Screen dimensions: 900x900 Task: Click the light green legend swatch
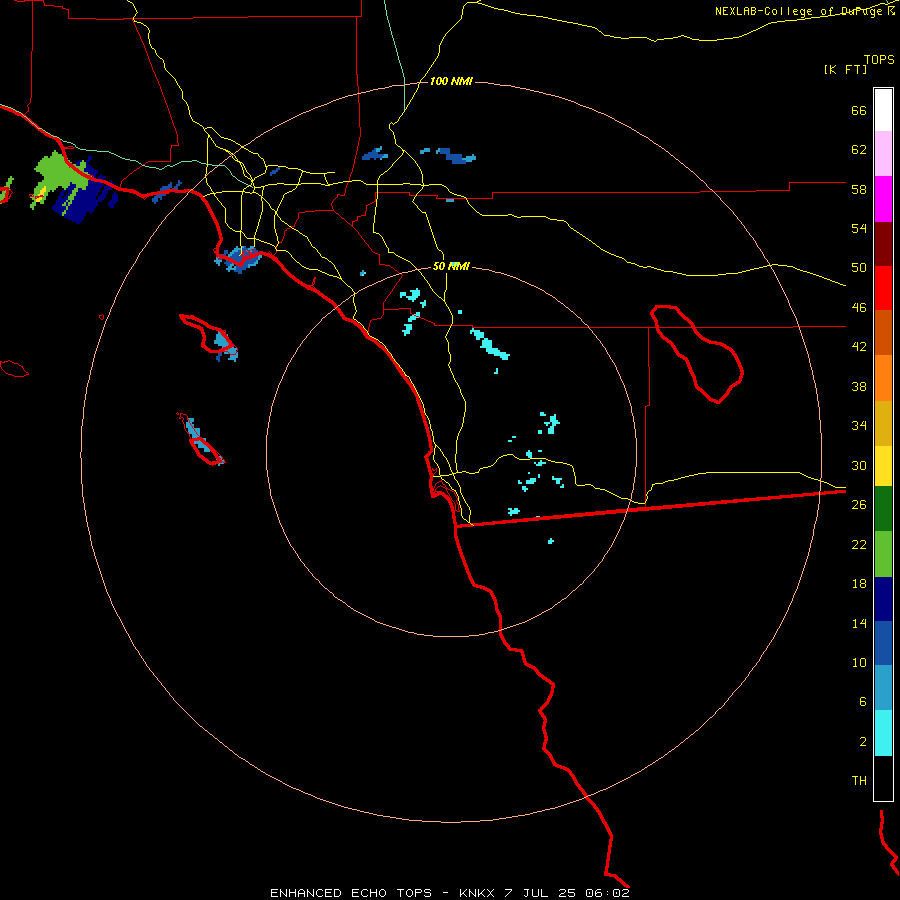click(x=883, y=554)
